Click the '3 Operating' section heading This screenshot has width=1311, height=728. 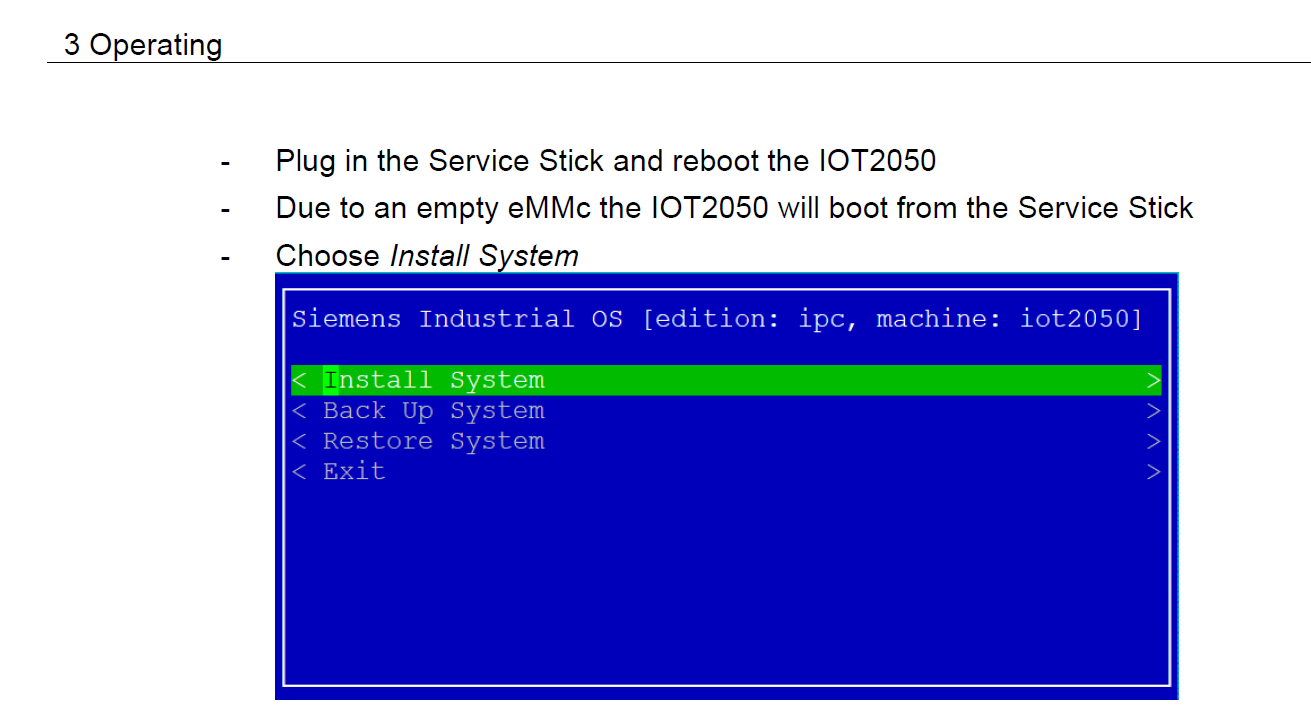[x=143, y=45]
